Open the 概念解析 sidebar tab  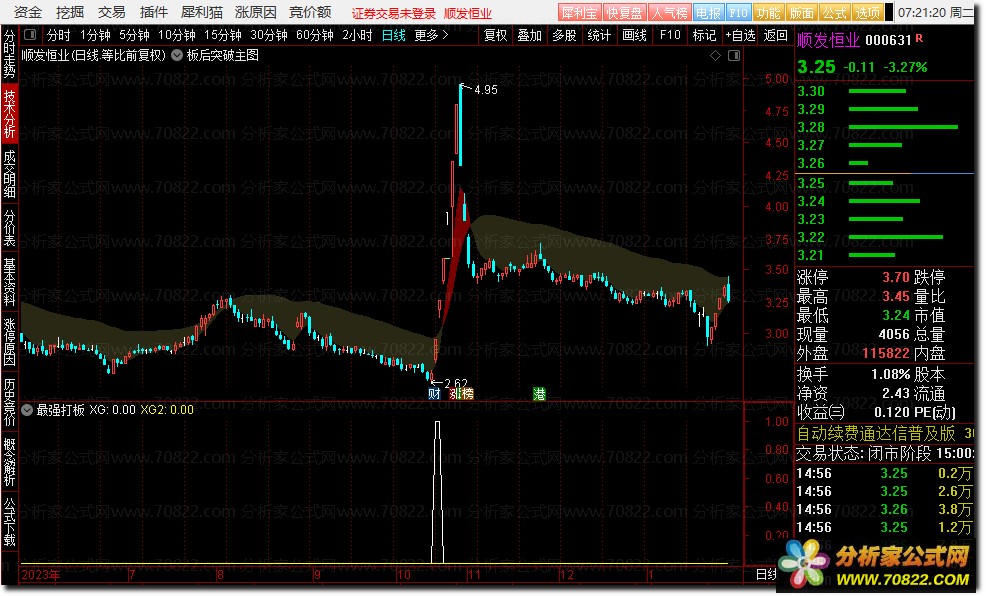[9, 462]
